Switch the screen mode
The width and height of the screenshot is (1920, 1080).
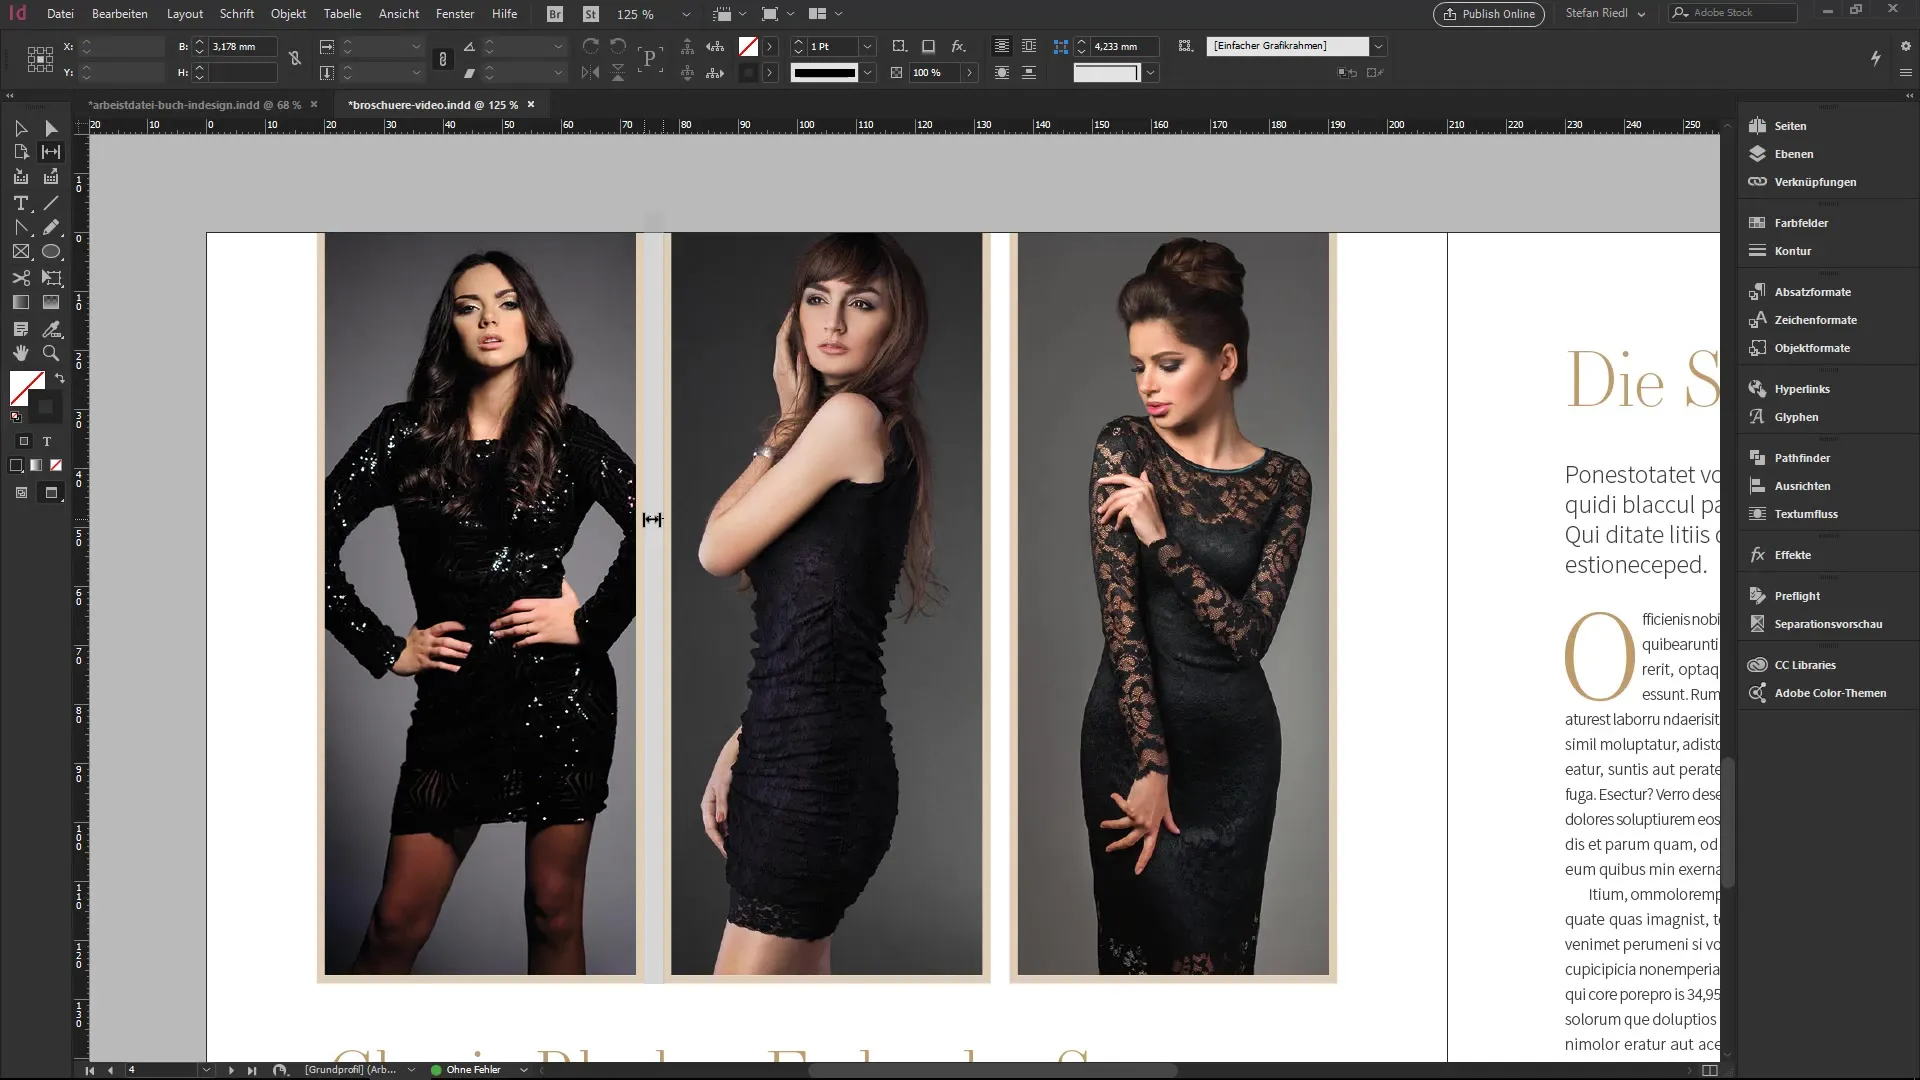coord(51,492)
